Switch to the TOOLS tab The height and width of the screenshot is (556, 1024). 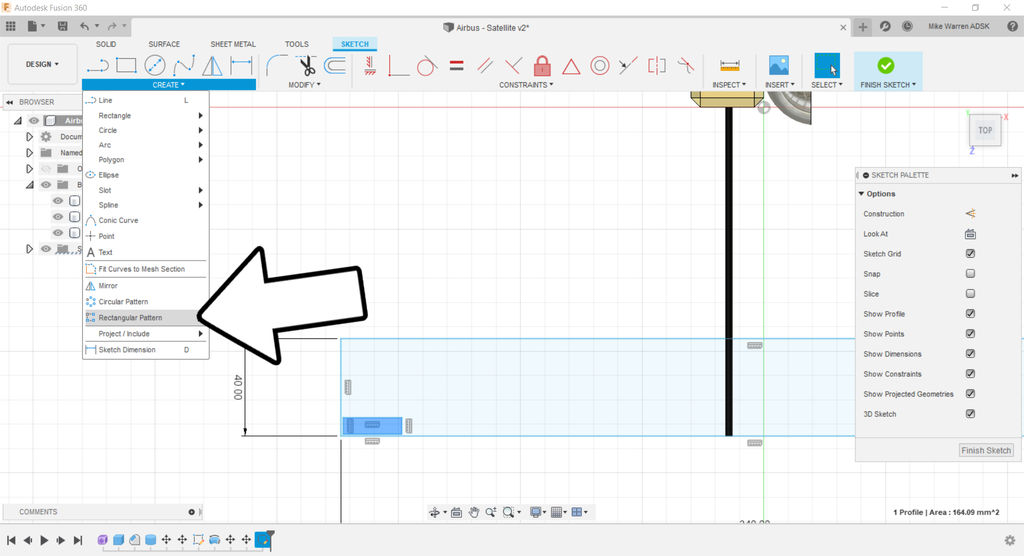[x=296, y=44]
